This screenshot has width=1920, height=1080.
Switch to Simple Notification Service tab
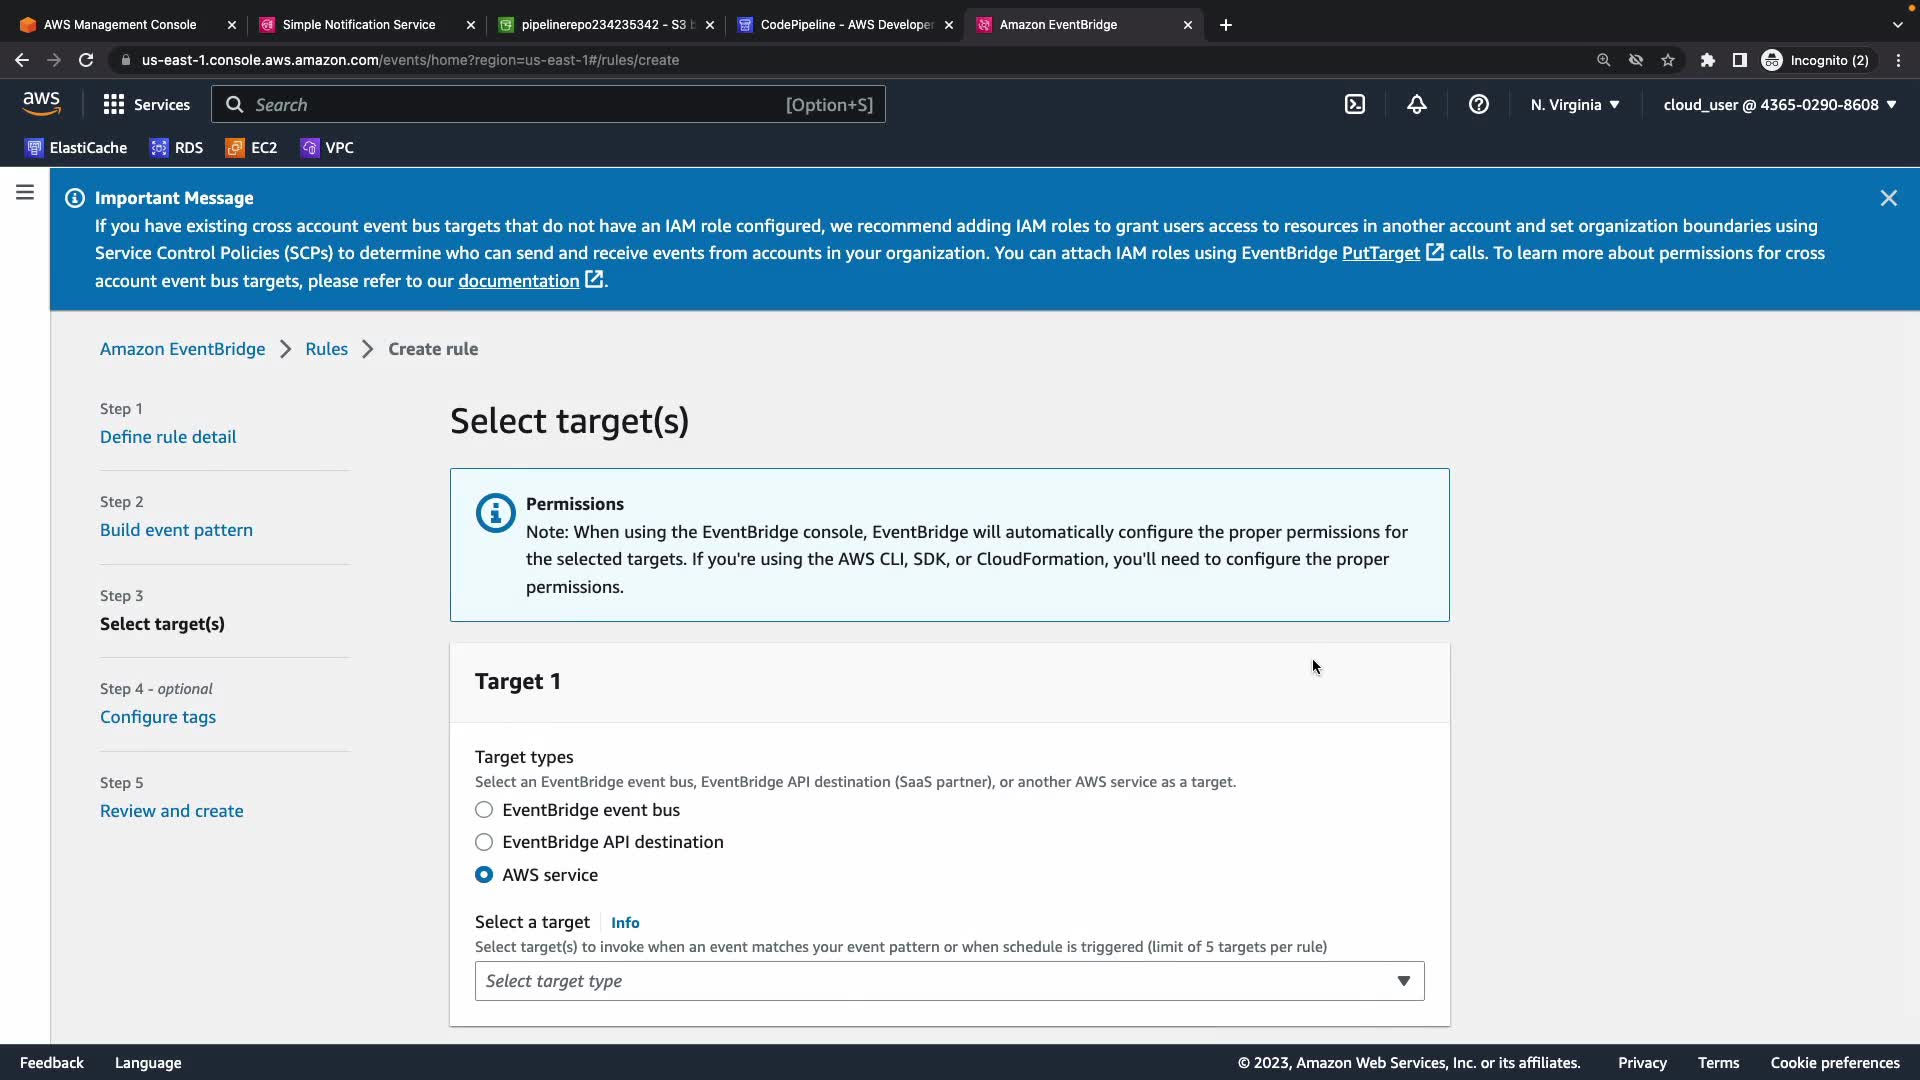(358, 25)
